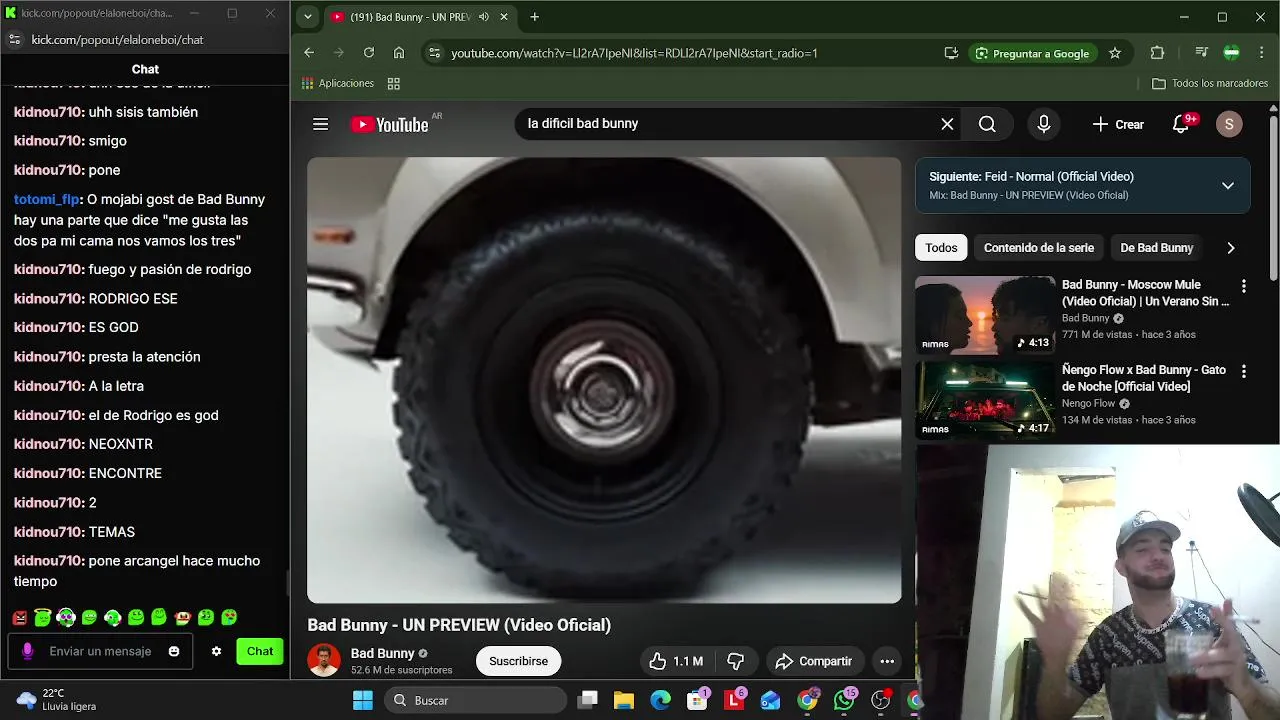Run search with the magnifier button
The image size is (1280, 720).
(x=987, y=124)
